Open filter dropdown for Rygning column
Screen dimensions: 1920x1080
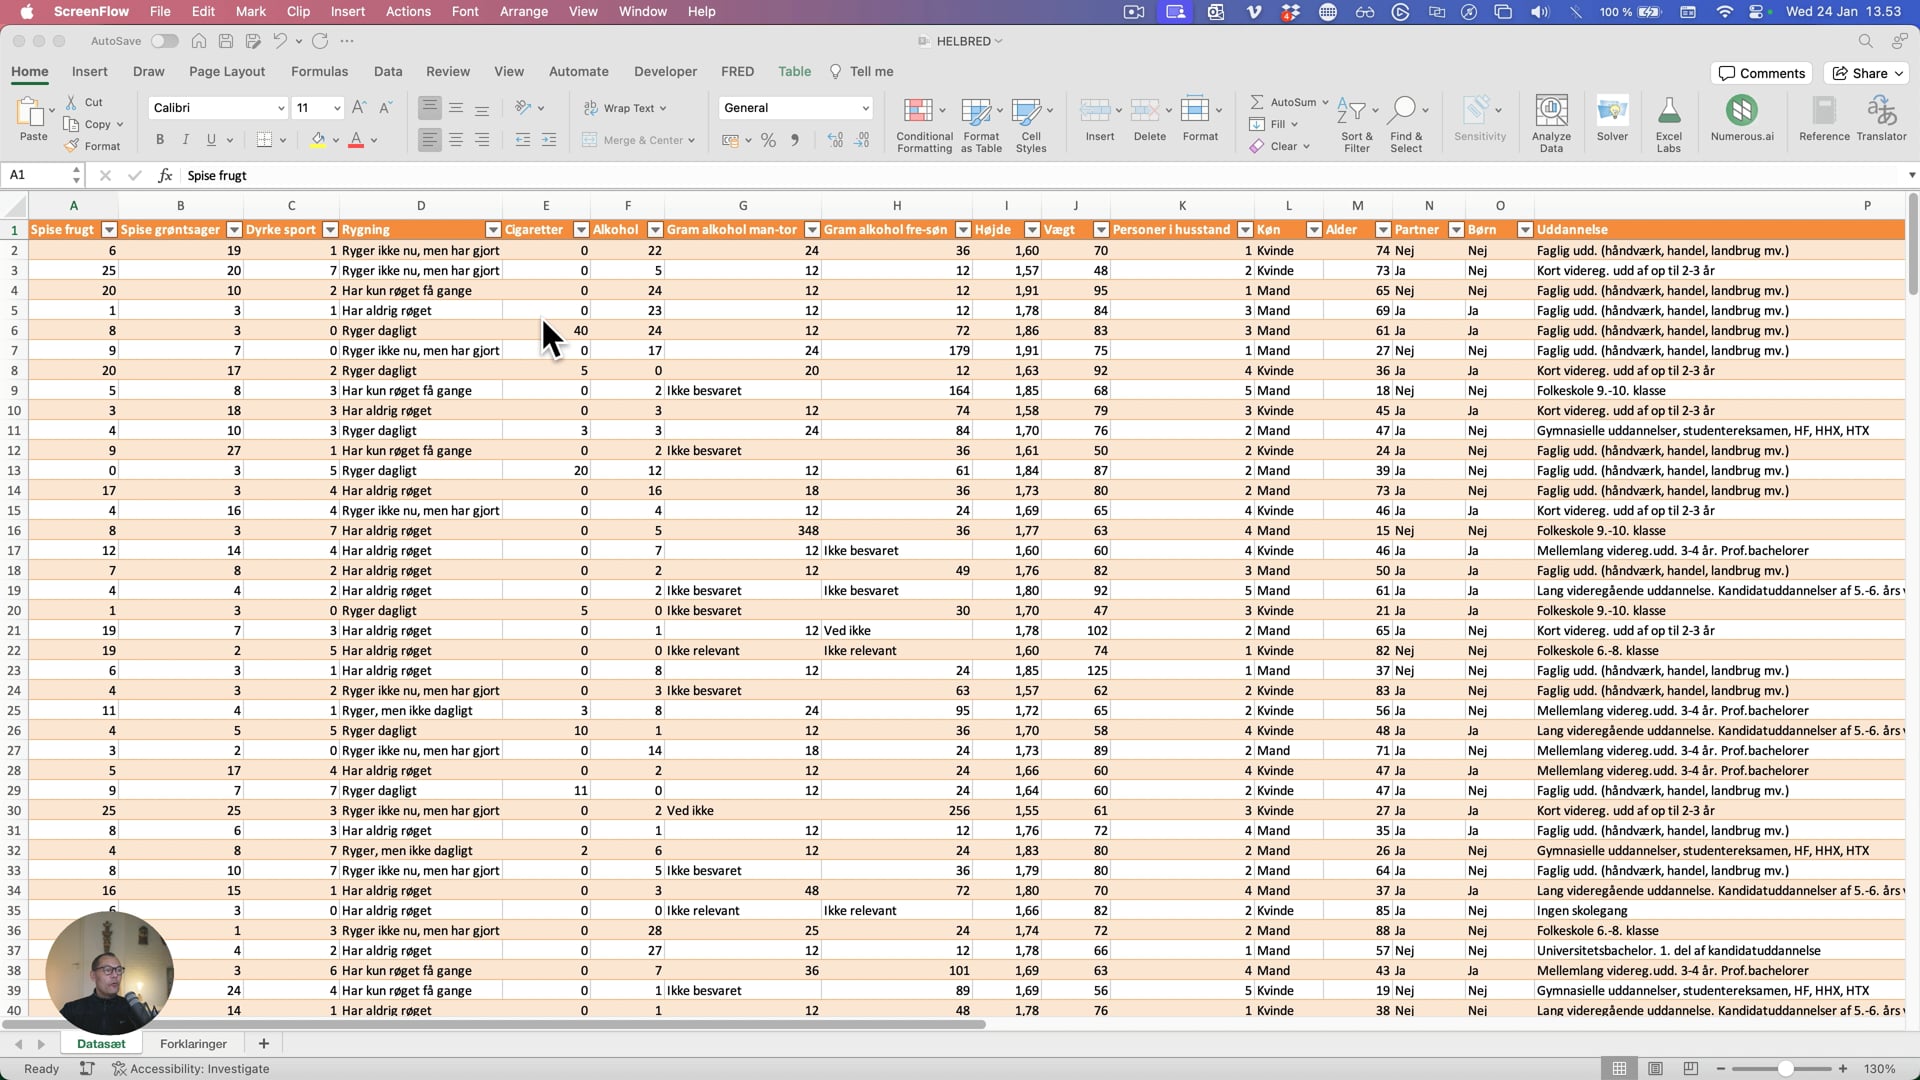pos(493,230)
